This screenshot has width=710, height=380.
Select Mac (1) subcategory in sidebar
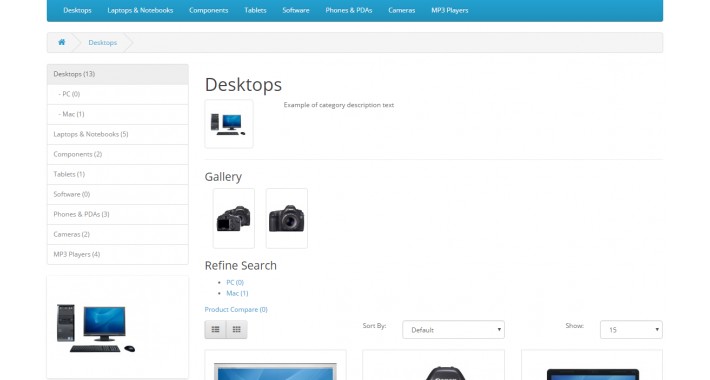pyautogui.click(x=118, y=114)
